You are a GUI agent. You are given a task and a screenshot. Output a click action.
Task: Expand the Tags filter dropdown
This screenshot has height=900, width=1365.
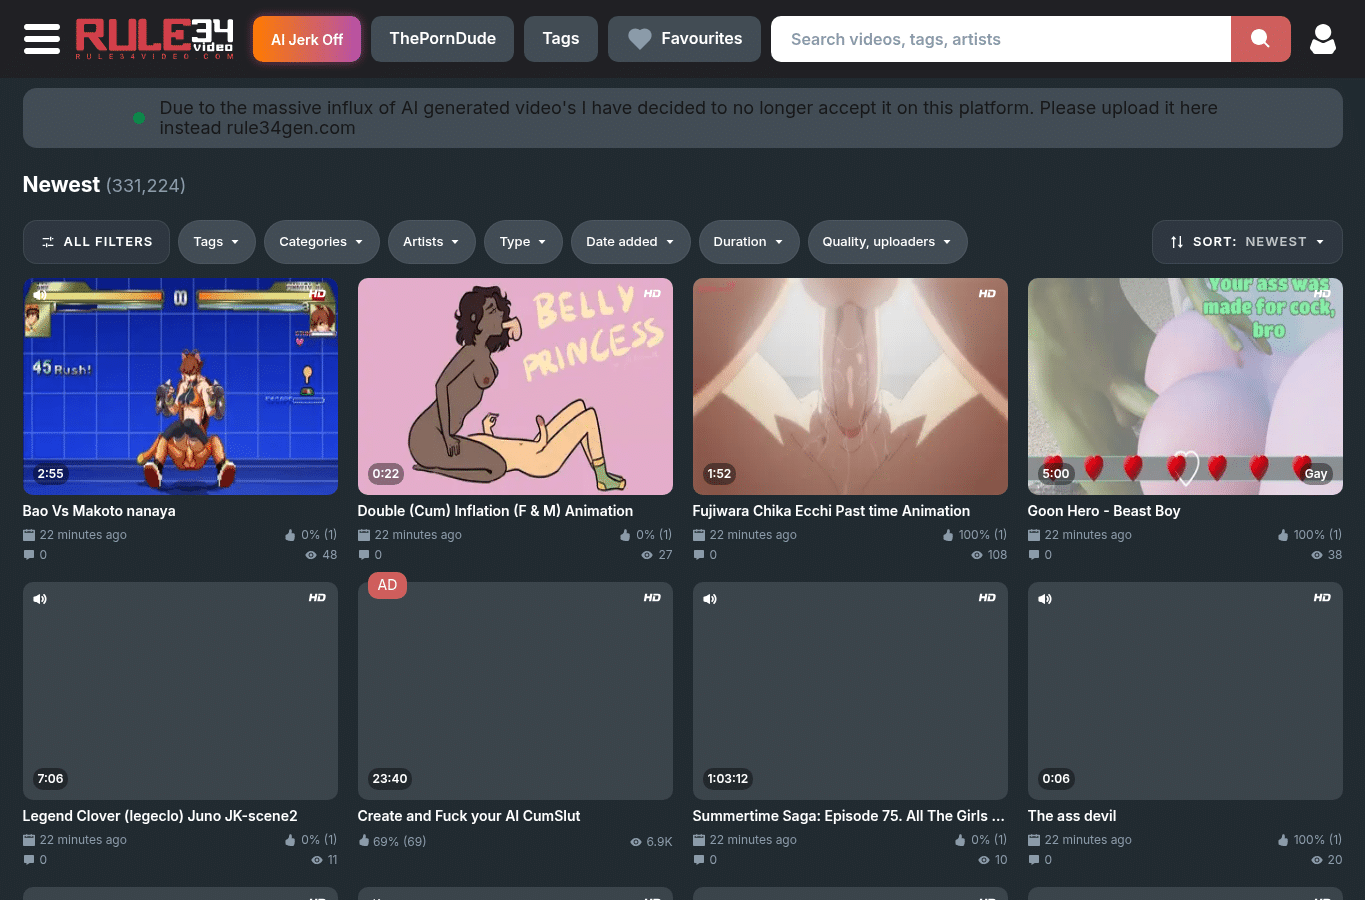pyautogui.click(x=217, y=242)
